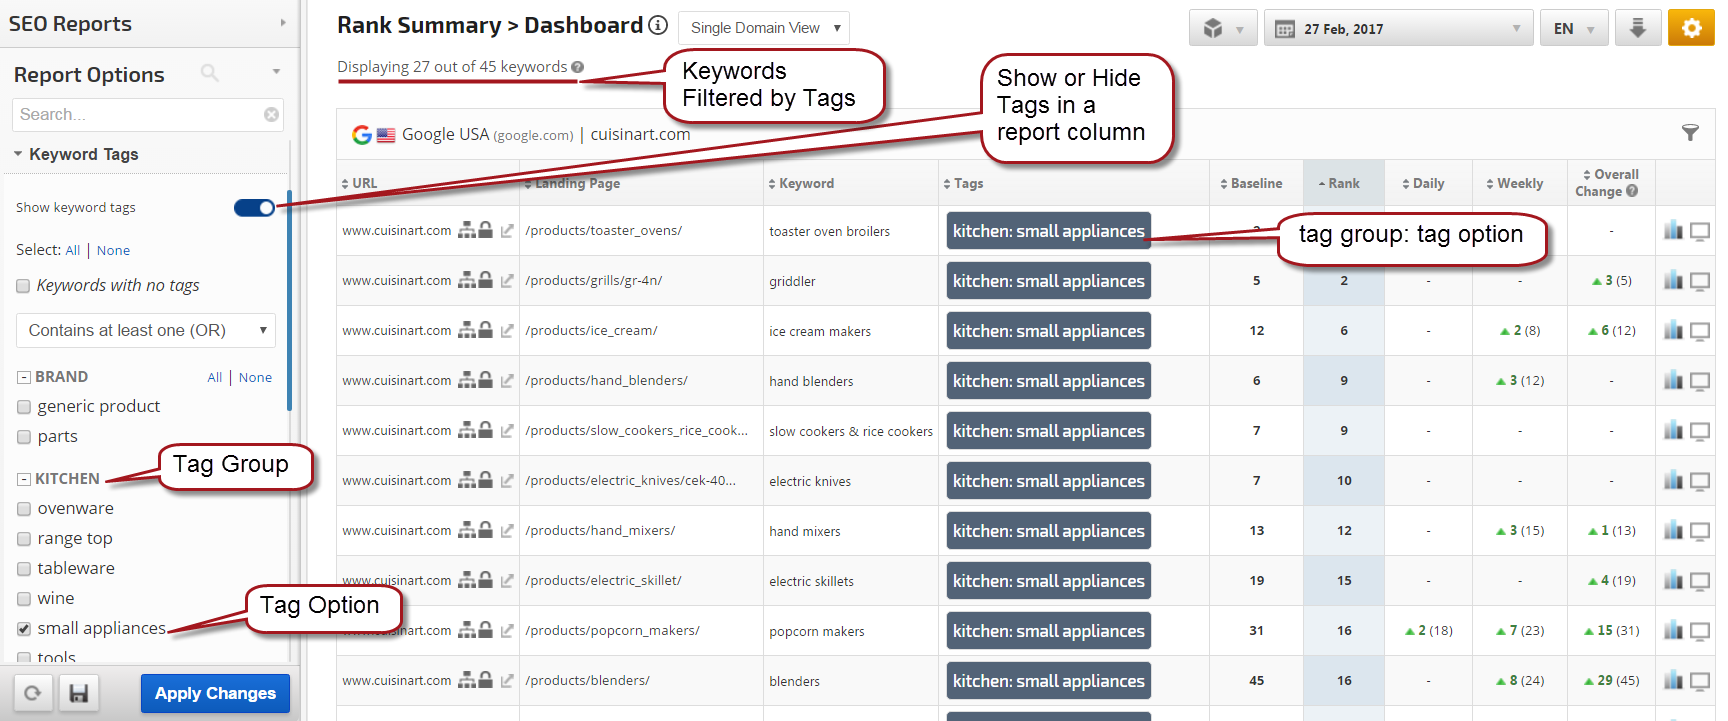Sort table by Tags column
The width and height of the screenshot is (1728, 721).
963,183
